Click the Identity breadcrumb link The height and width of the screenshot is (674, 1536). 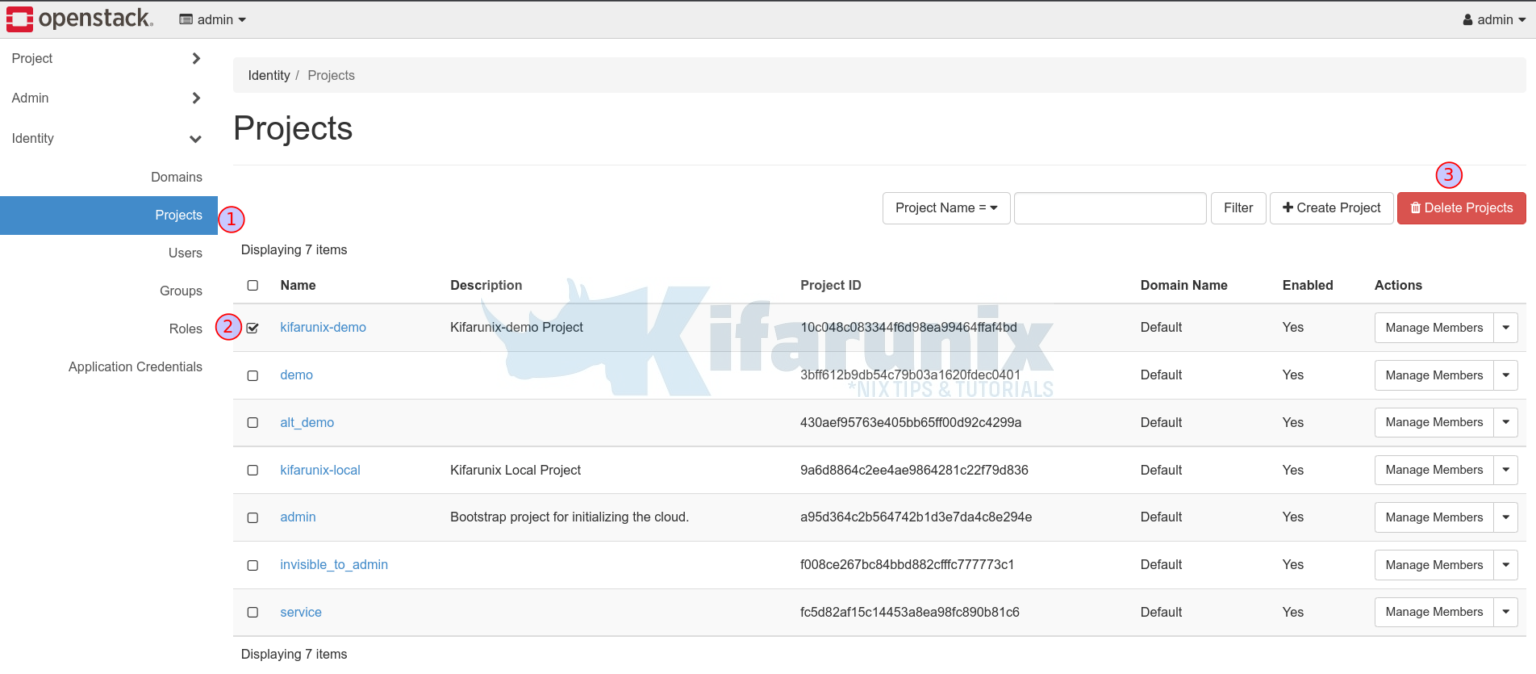tap(269, 75)
